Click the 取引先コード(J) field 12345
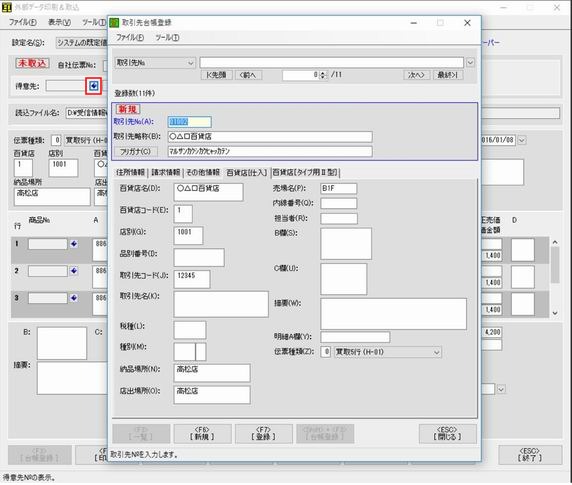This screenshot has width=572, height=485. pos(192,279)
